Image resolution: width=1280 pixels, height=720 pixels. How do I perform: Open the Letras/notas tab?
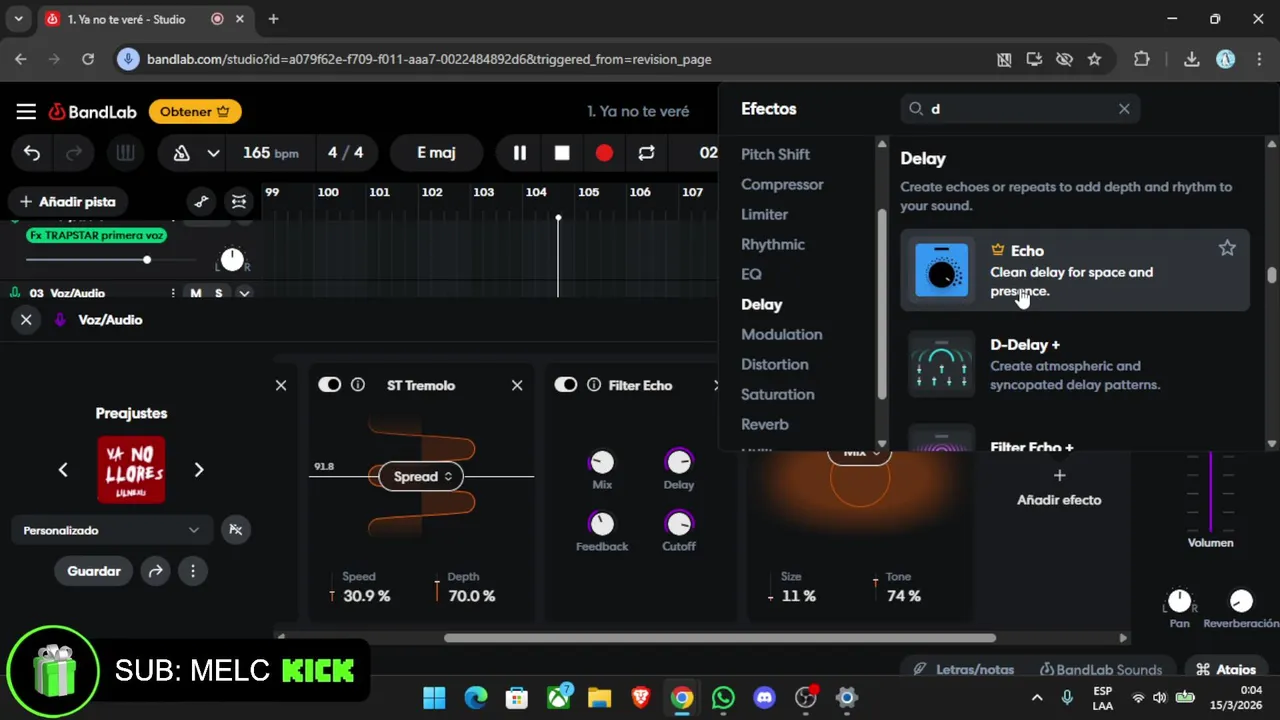point(964,669)
